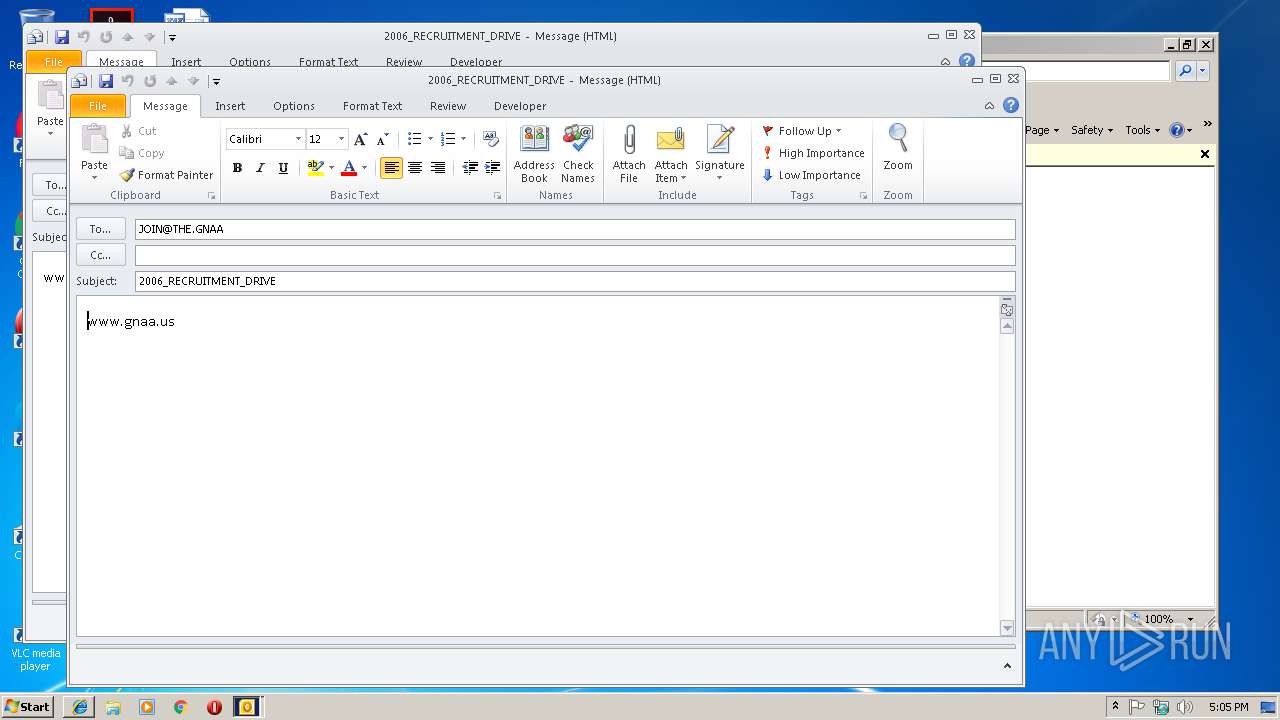The height and width of the screenshot is (720, 1280).
Task: Click the message body scrollbar down arrow
Action: pyautogui.click(x=1007, y=628)
